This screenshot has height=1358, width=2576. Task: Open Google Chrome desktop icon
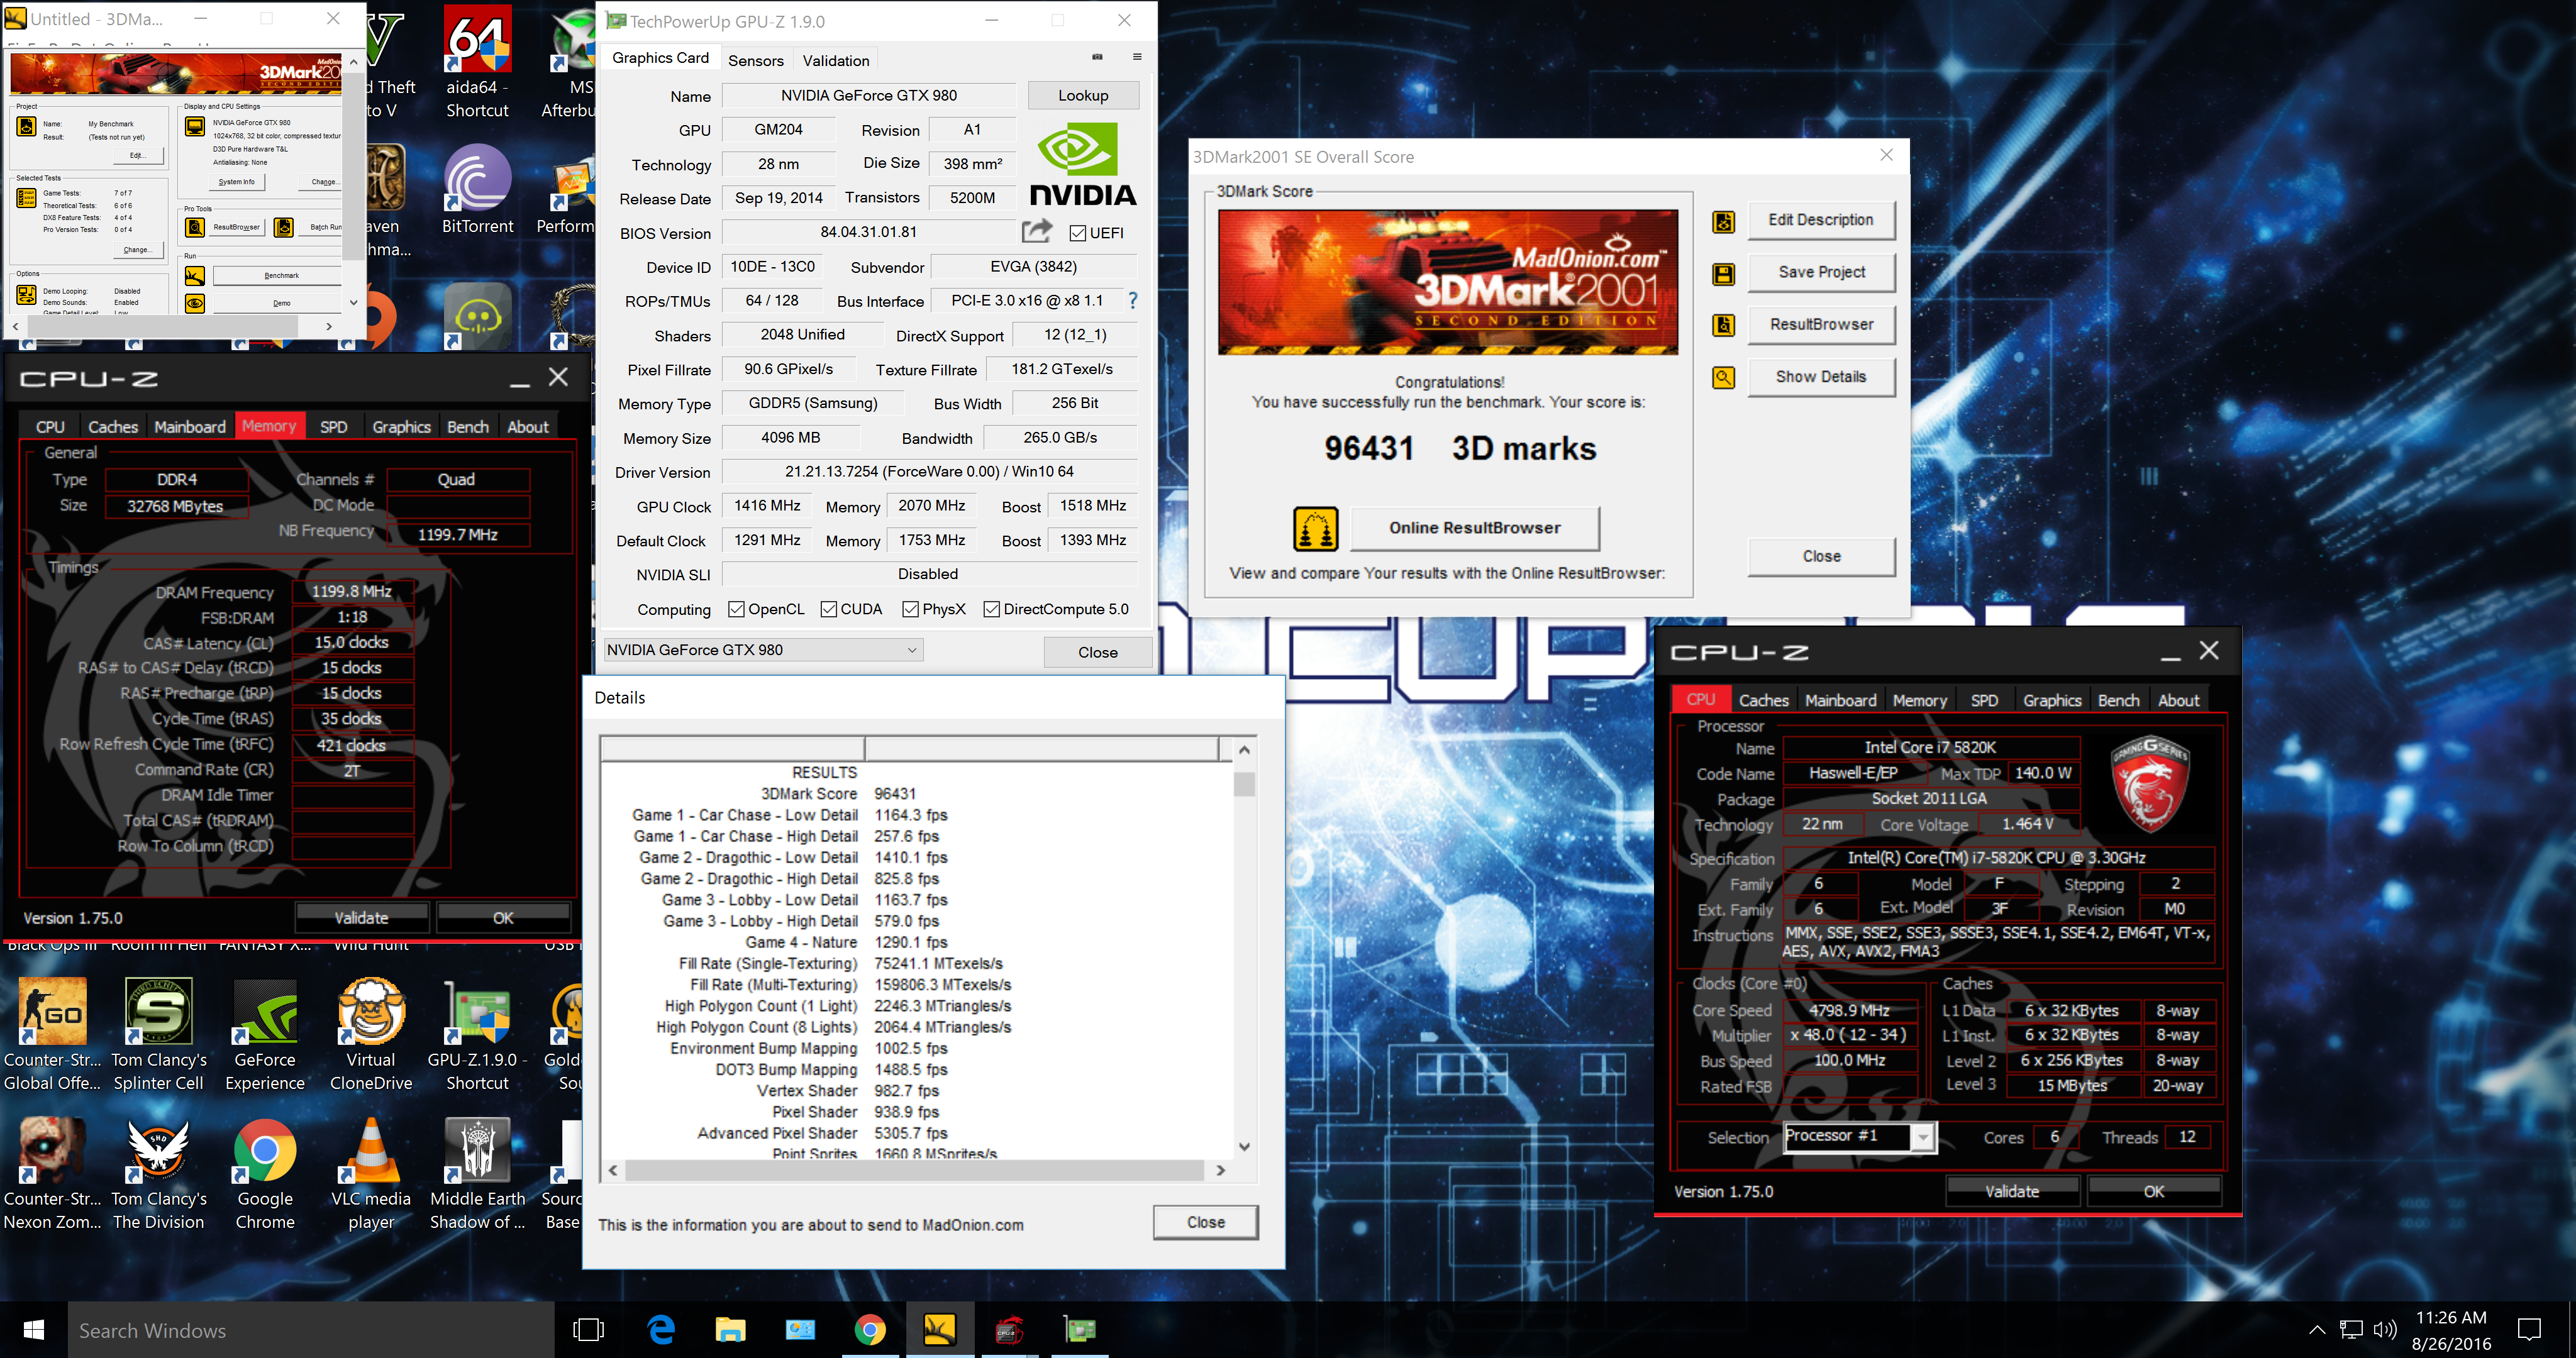tap(265, 1174)
